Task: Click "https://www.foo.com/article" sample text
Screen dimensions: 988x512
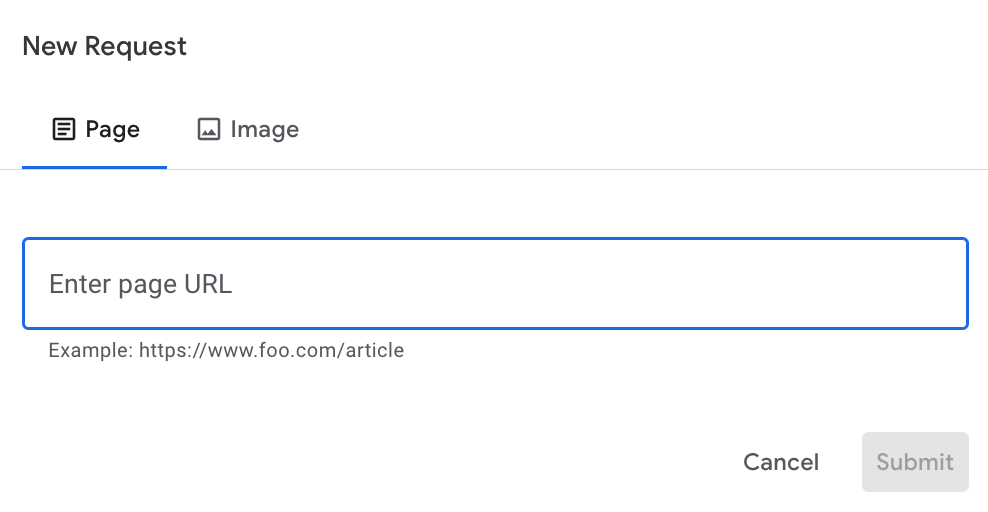Action: (x=271, y=351)
